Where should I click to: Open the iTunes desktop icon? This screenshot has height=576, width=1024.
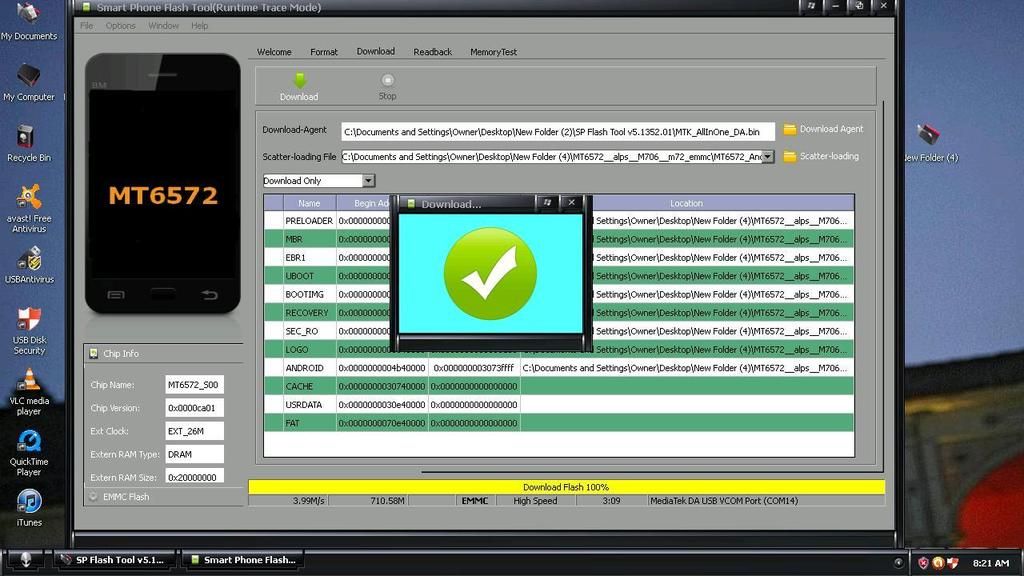click(x=29, y=501)
